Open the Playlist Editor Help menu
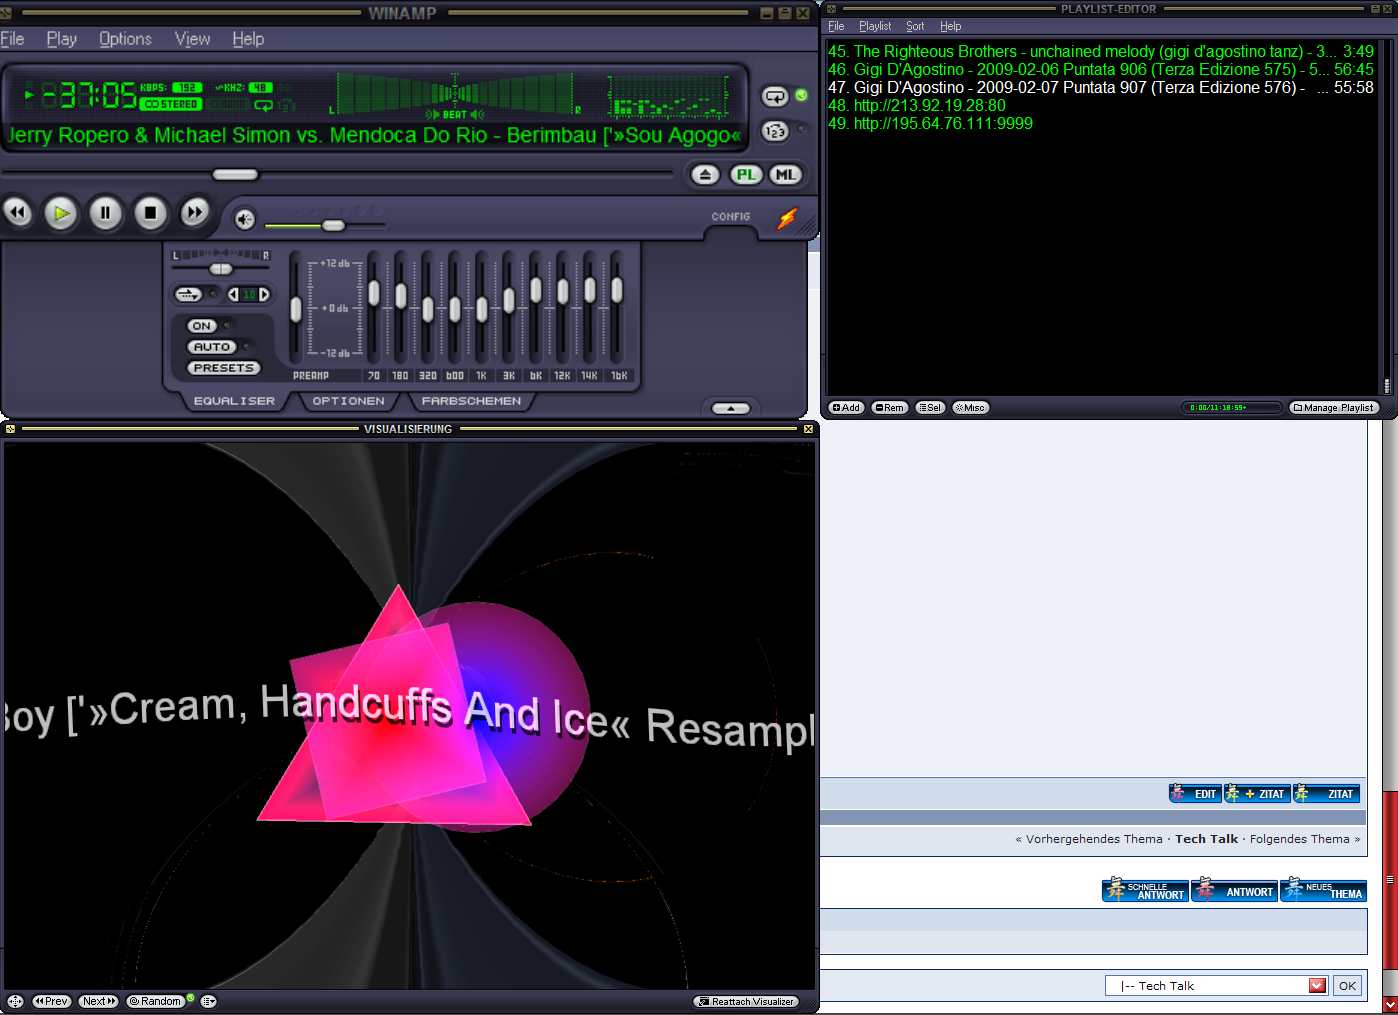Screen dimensions: 1398x1015 950,26
